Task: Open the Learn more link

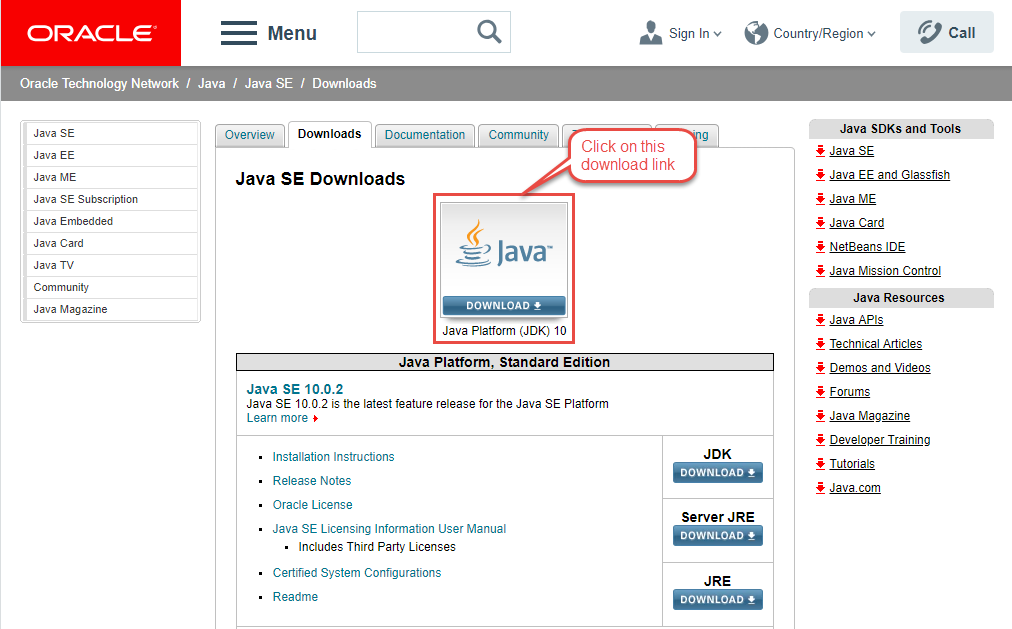Action: pos(277,417)
